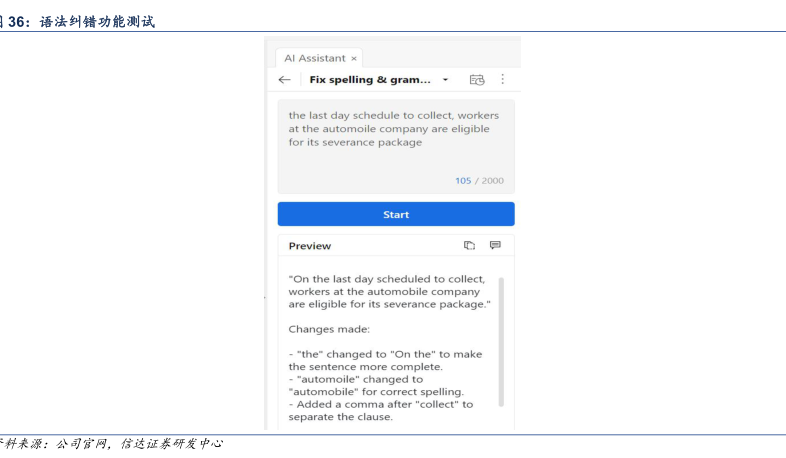Screen dimensions: 786x458
Task: Click the '"the" changed to "On the"' note
Action: (385, 360)
